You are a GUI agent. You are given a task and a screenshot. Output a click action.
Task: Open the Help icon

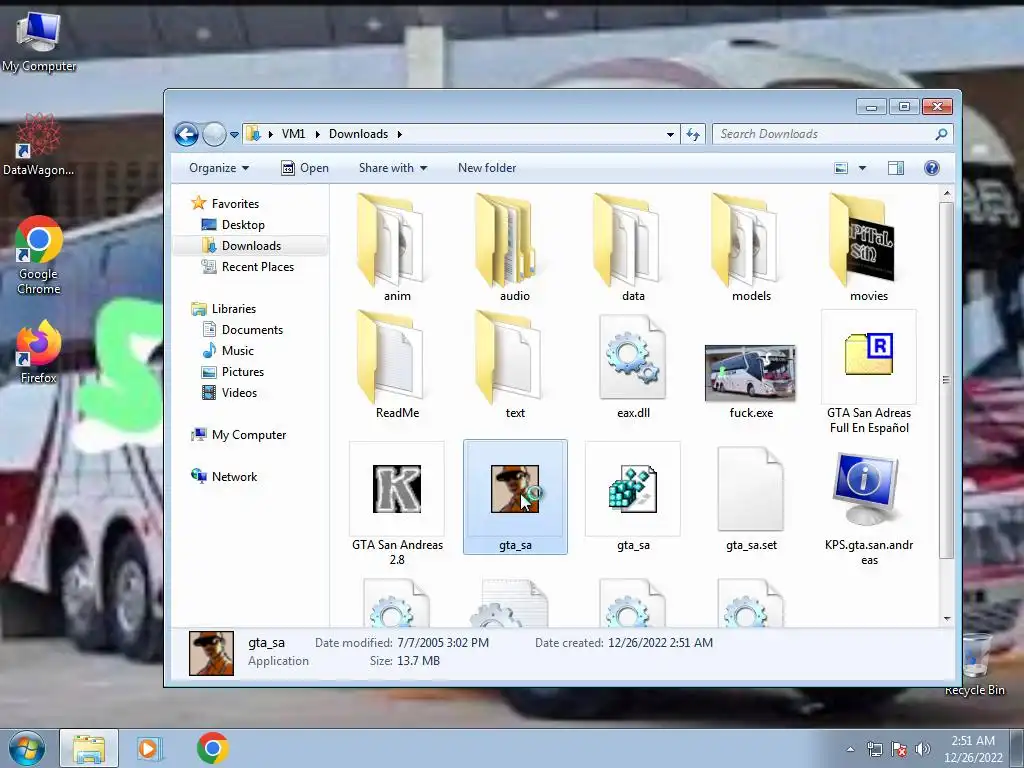932,168
